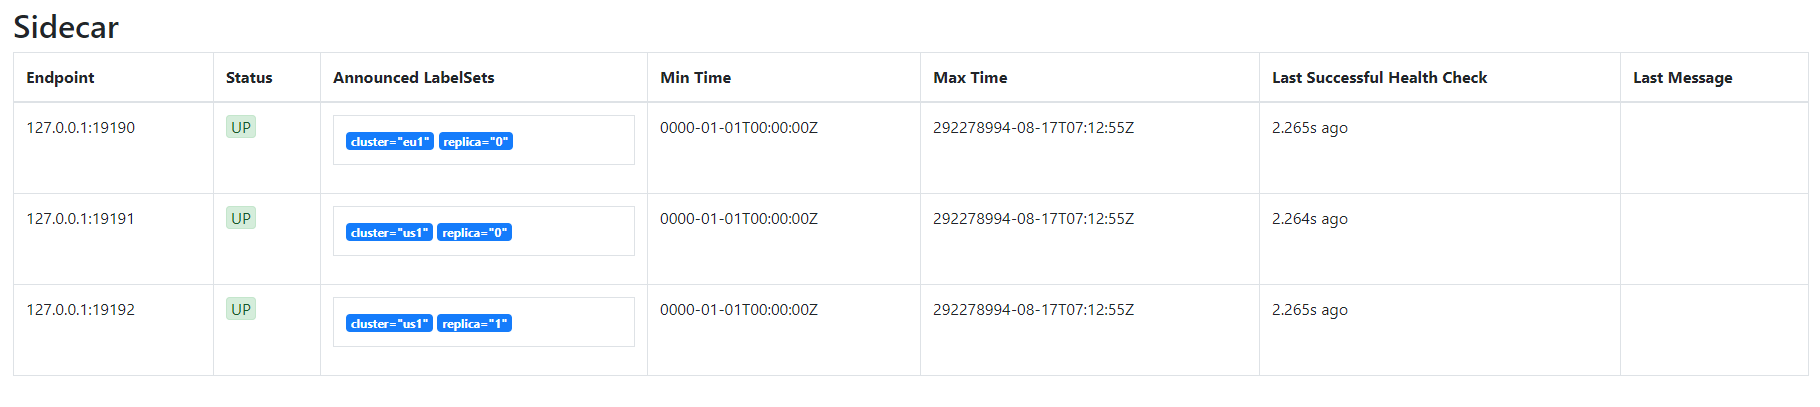Click the Last Successful Health Check header

pos(1379,78)
